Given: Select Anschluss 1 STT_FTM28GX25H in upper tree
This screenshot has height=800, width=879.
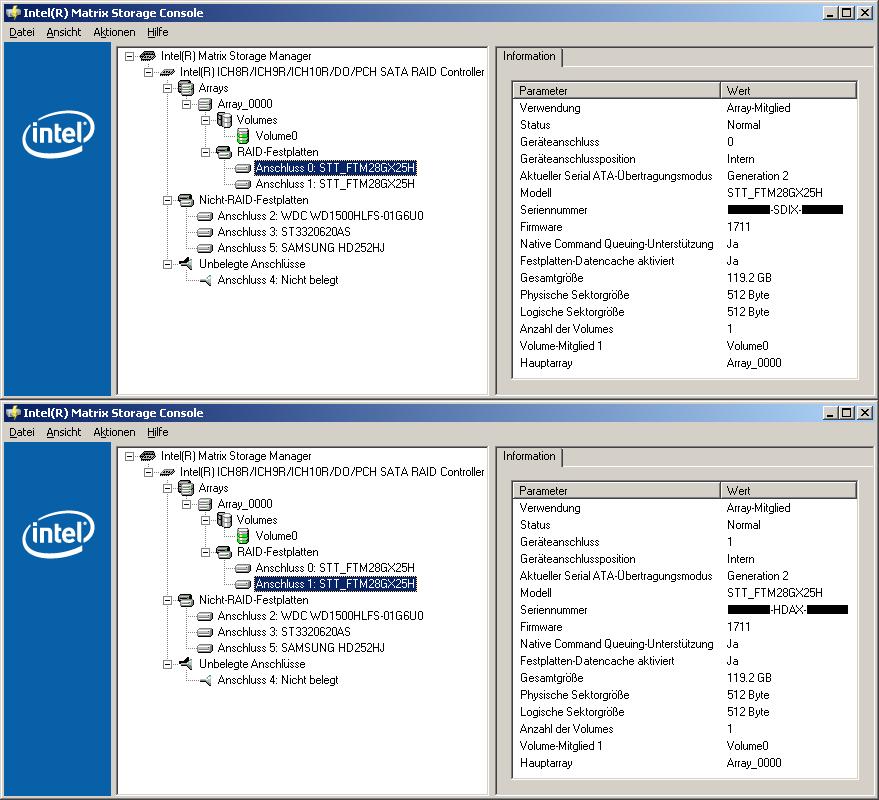Looking at the screenshot, I should (335, 184).
